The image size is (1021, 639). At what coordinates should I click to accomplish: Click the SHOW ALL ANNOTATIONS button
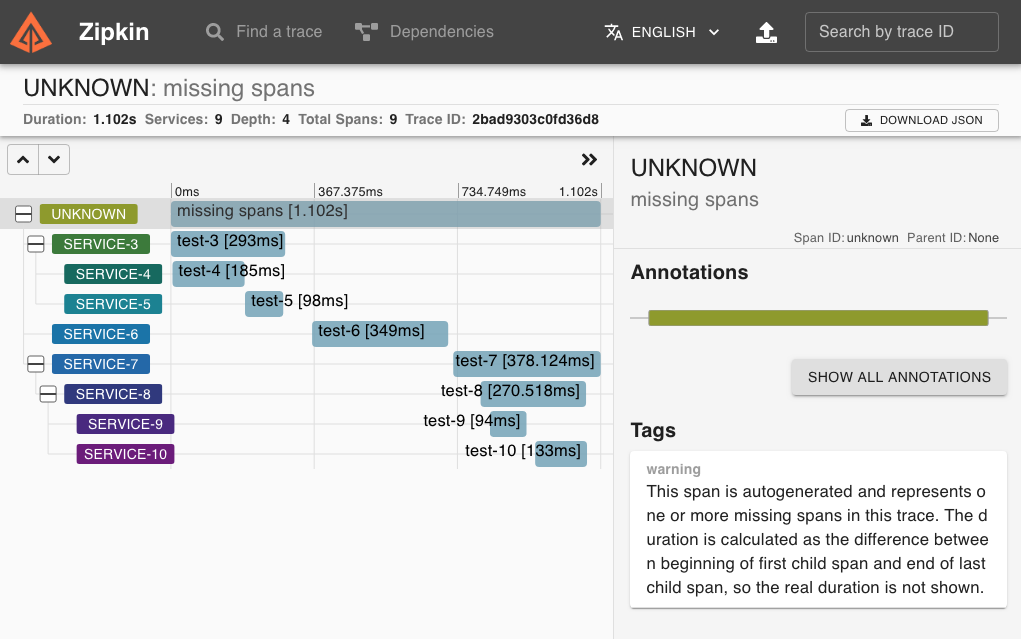coord(898,377)
